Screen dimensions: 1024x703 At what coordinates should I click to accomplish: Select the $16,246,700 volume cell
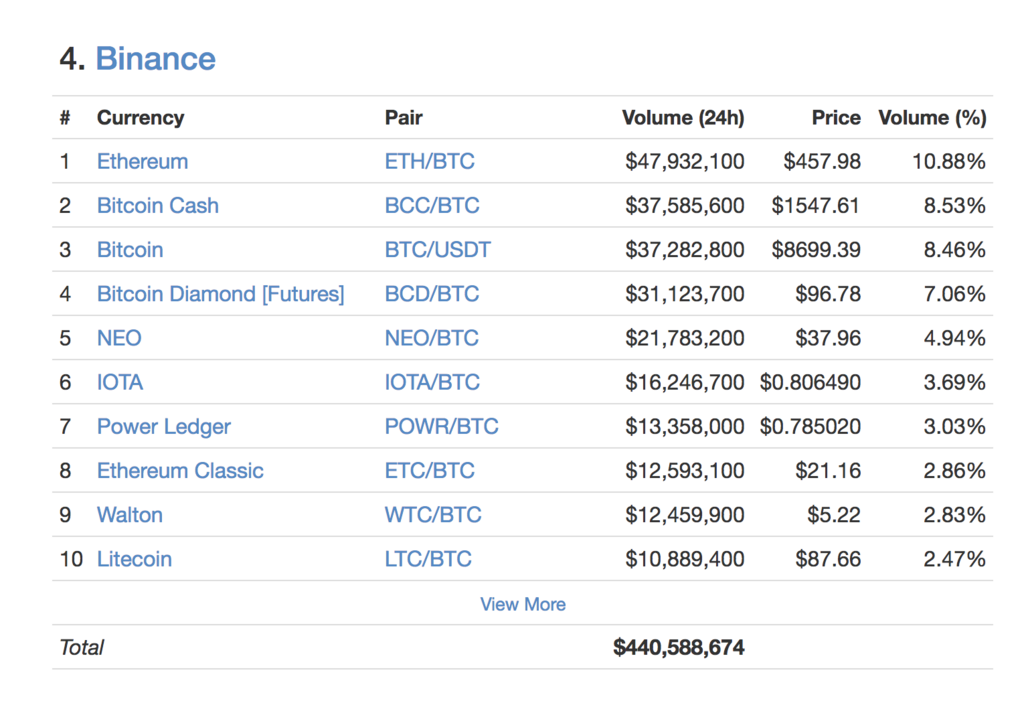[x=684, y=382]
